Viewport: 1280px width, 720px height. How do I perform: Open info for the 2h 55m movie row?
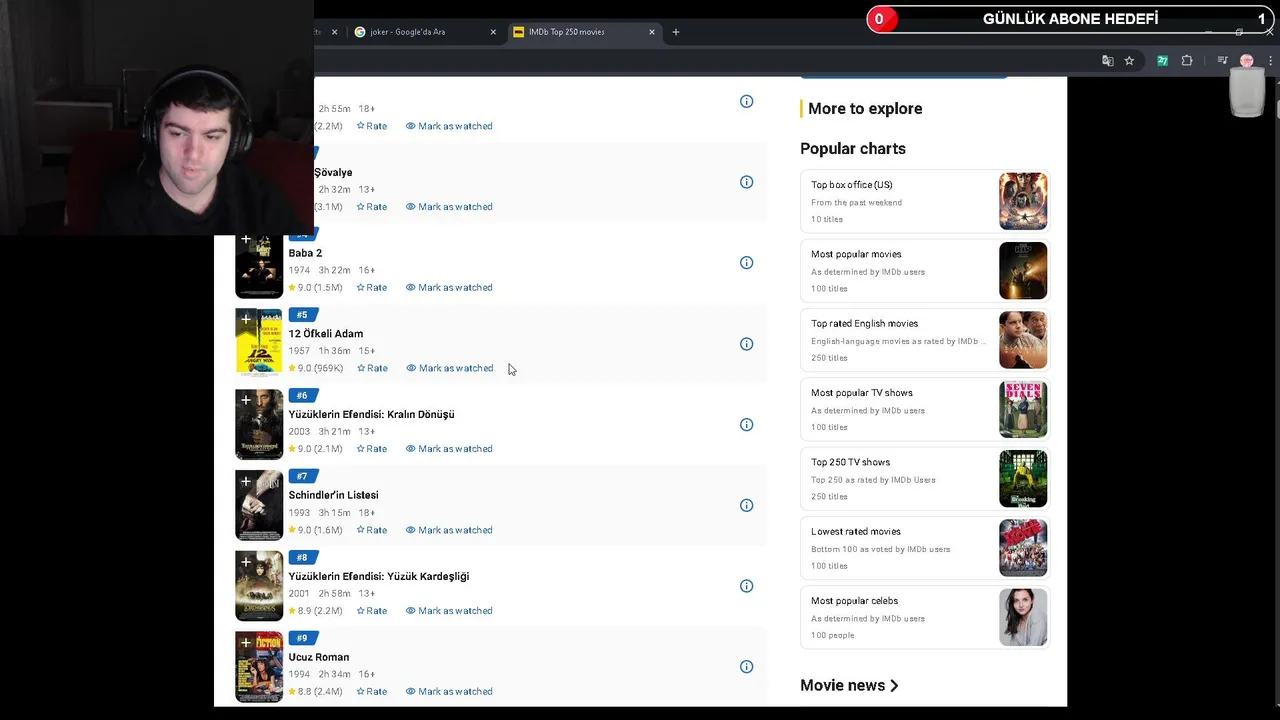(746, 101)
